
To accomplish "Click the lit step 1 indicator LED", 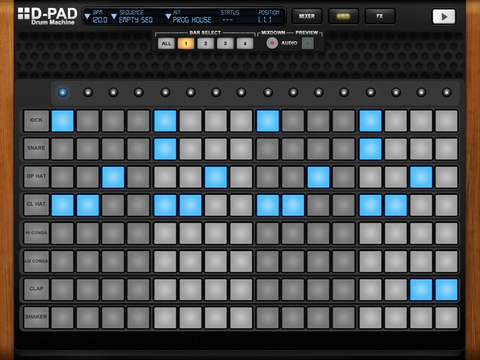I will click(62, 92).
